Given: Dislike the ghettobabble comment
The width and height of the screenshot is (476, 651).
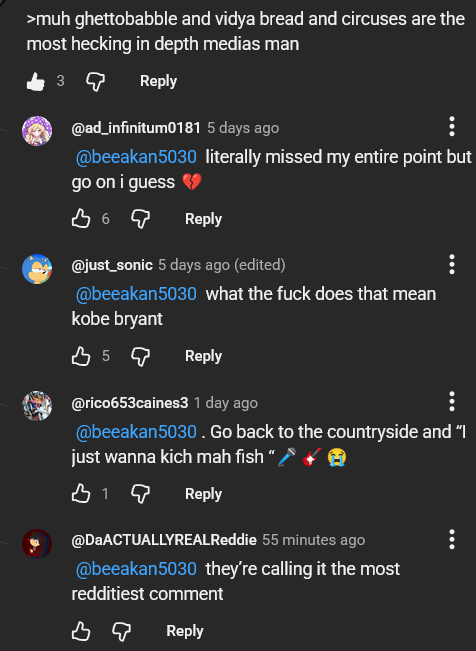Looking at the screenshot, I should pyautogui.click(x=96, y=81).
